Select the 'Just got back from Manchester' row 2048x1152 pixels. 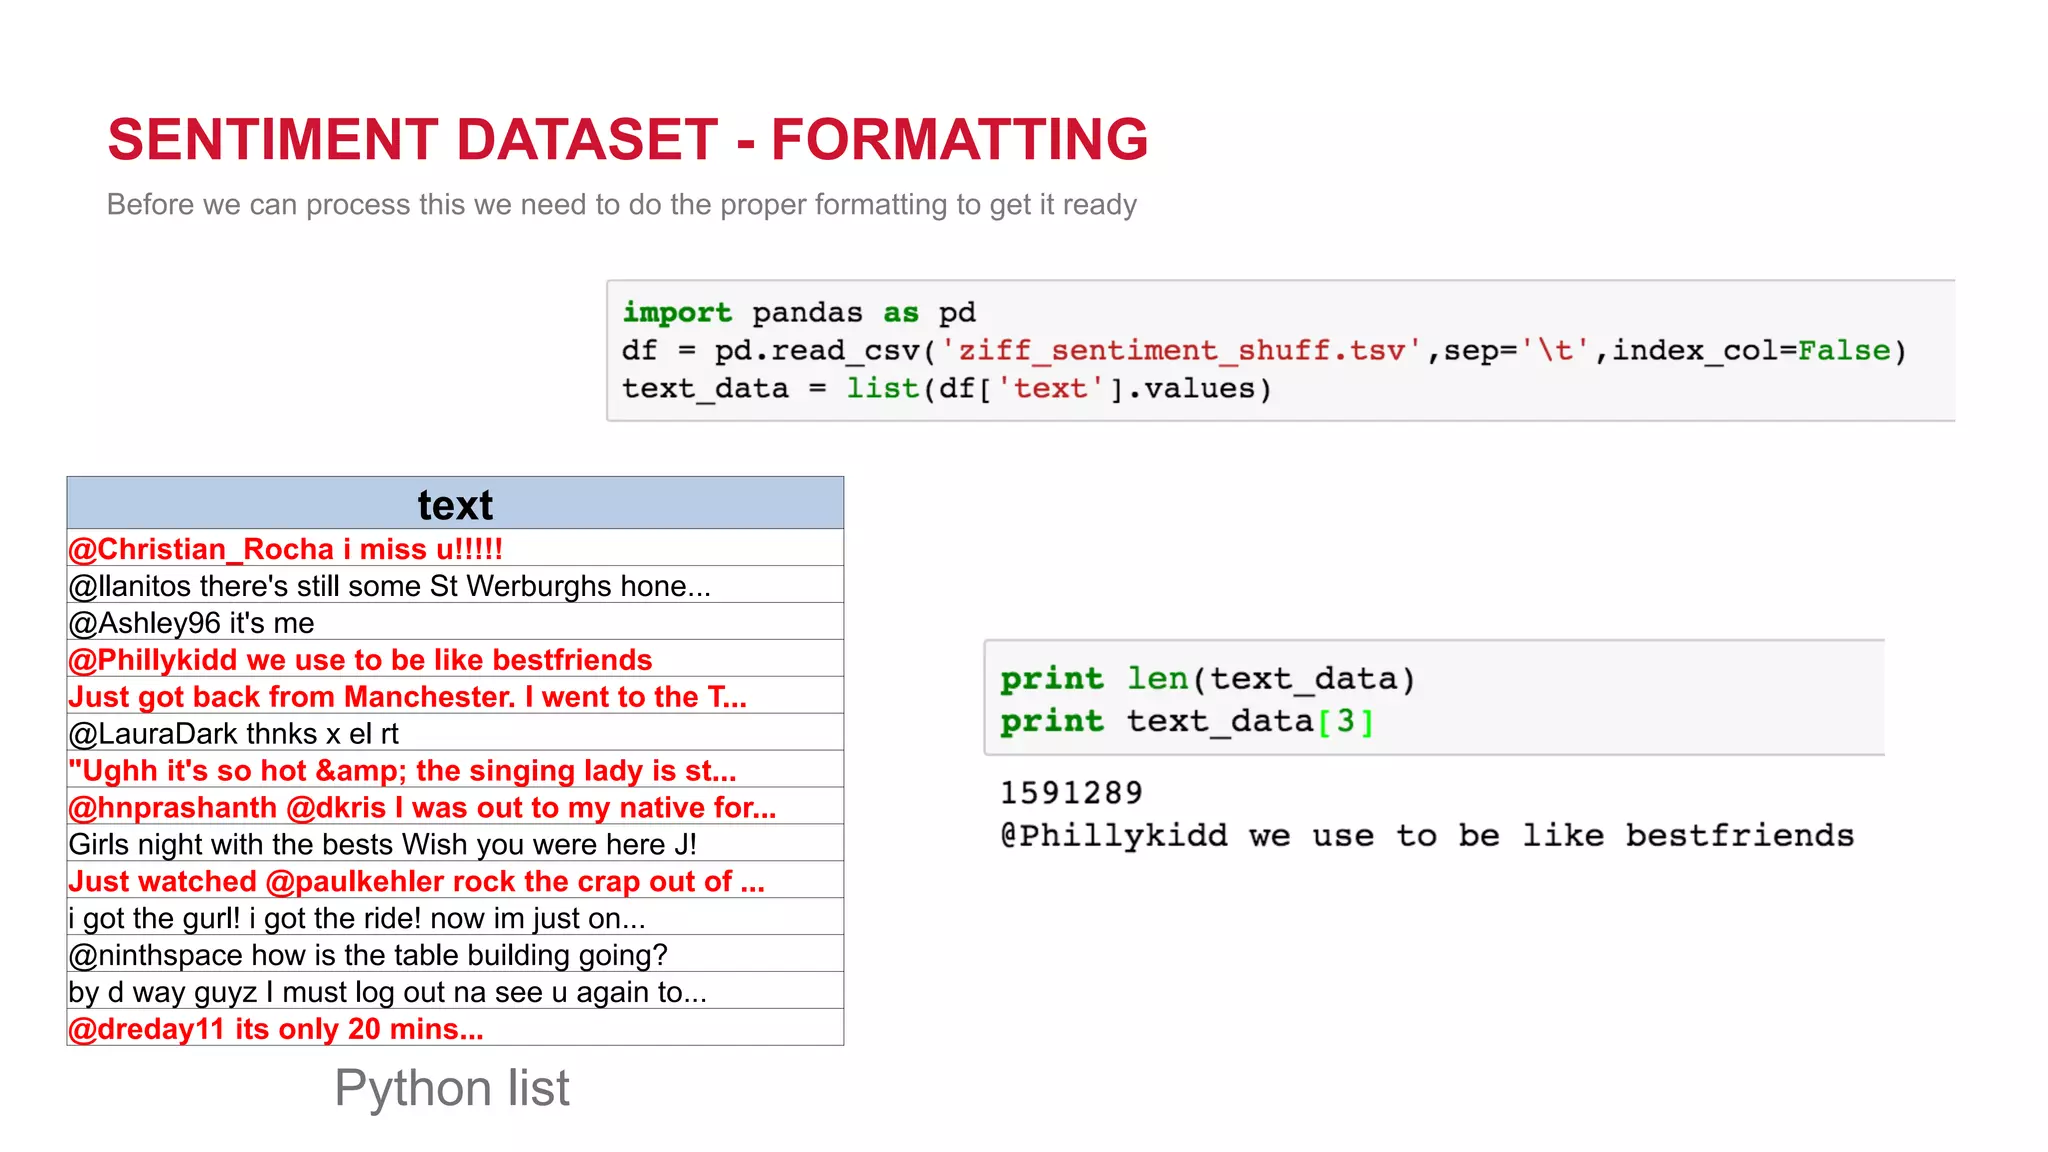455,696
